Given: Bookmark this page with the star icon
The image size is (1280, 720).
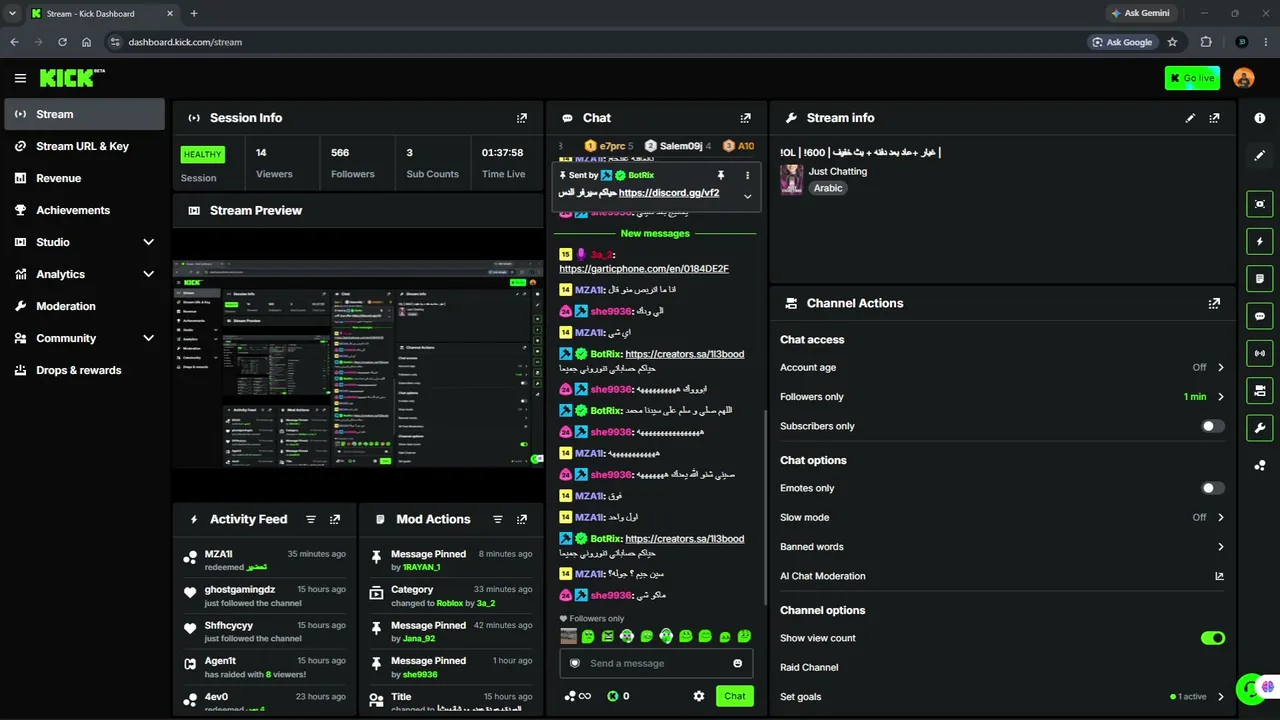Looking at the screenshot, I should coord(1172,42).
